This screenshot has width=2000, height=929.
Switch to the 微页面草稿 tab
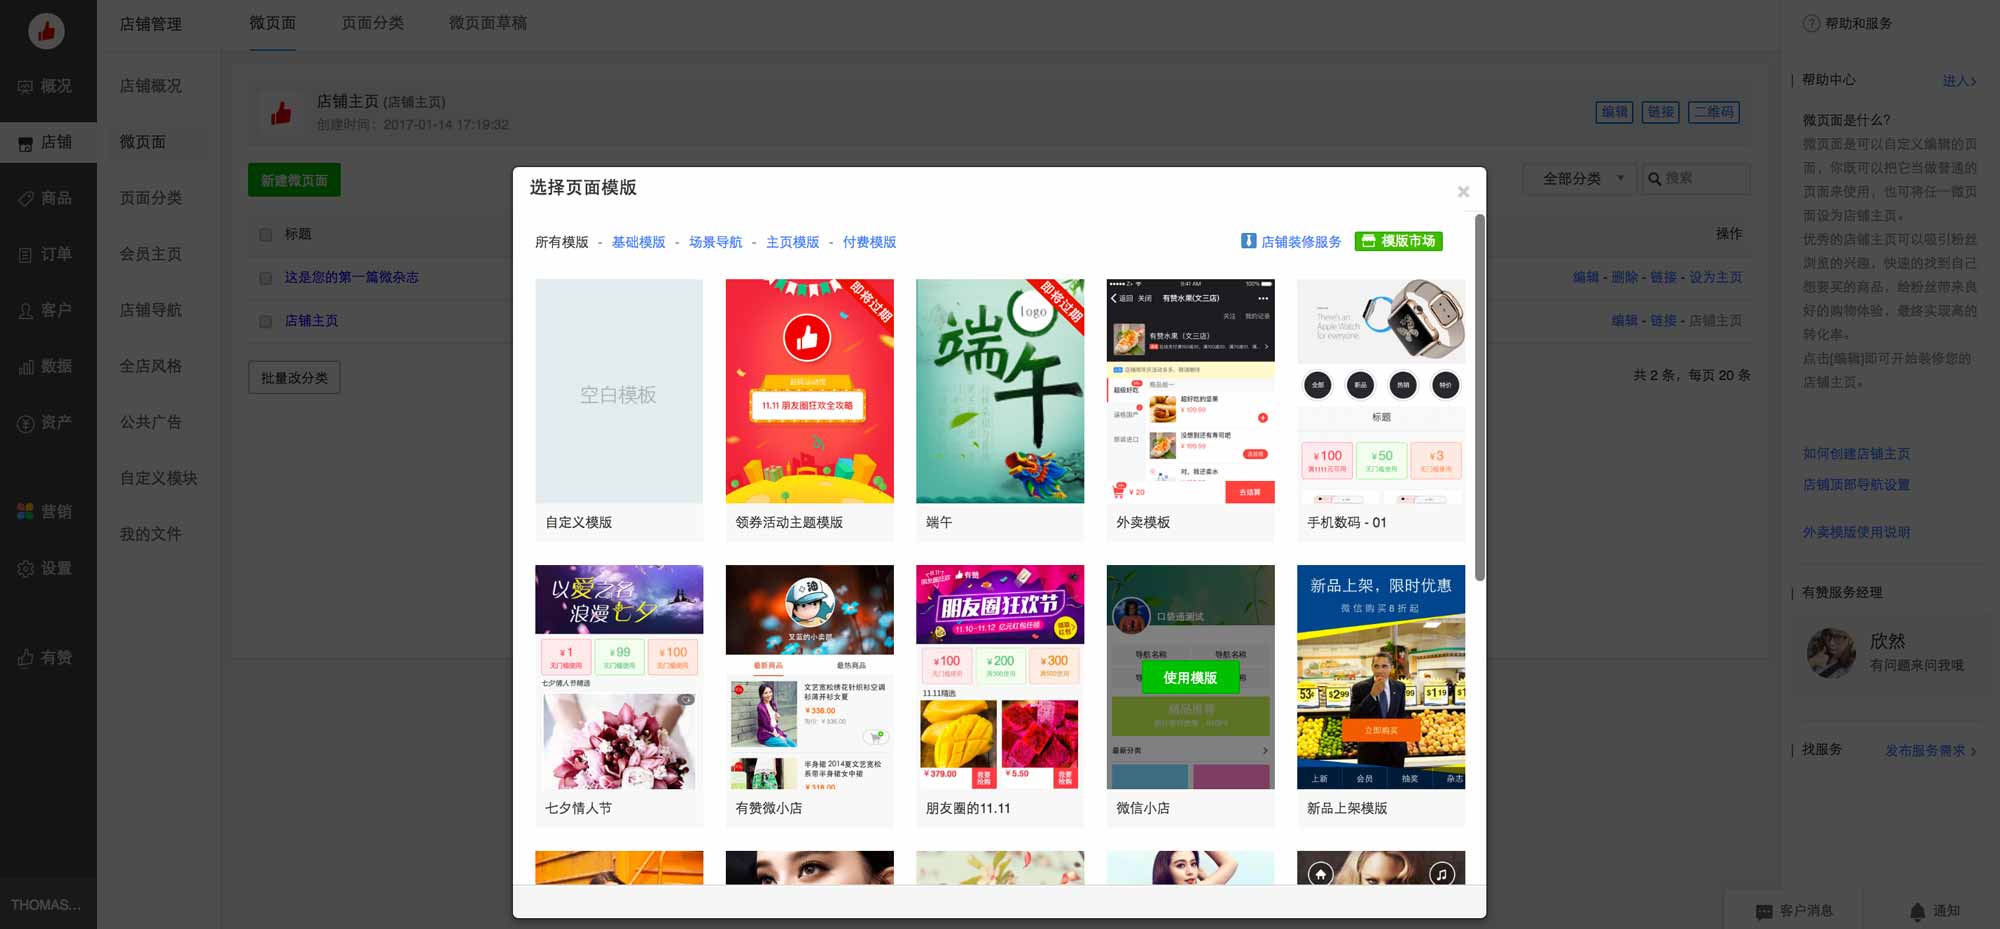[x=488, y=23]
